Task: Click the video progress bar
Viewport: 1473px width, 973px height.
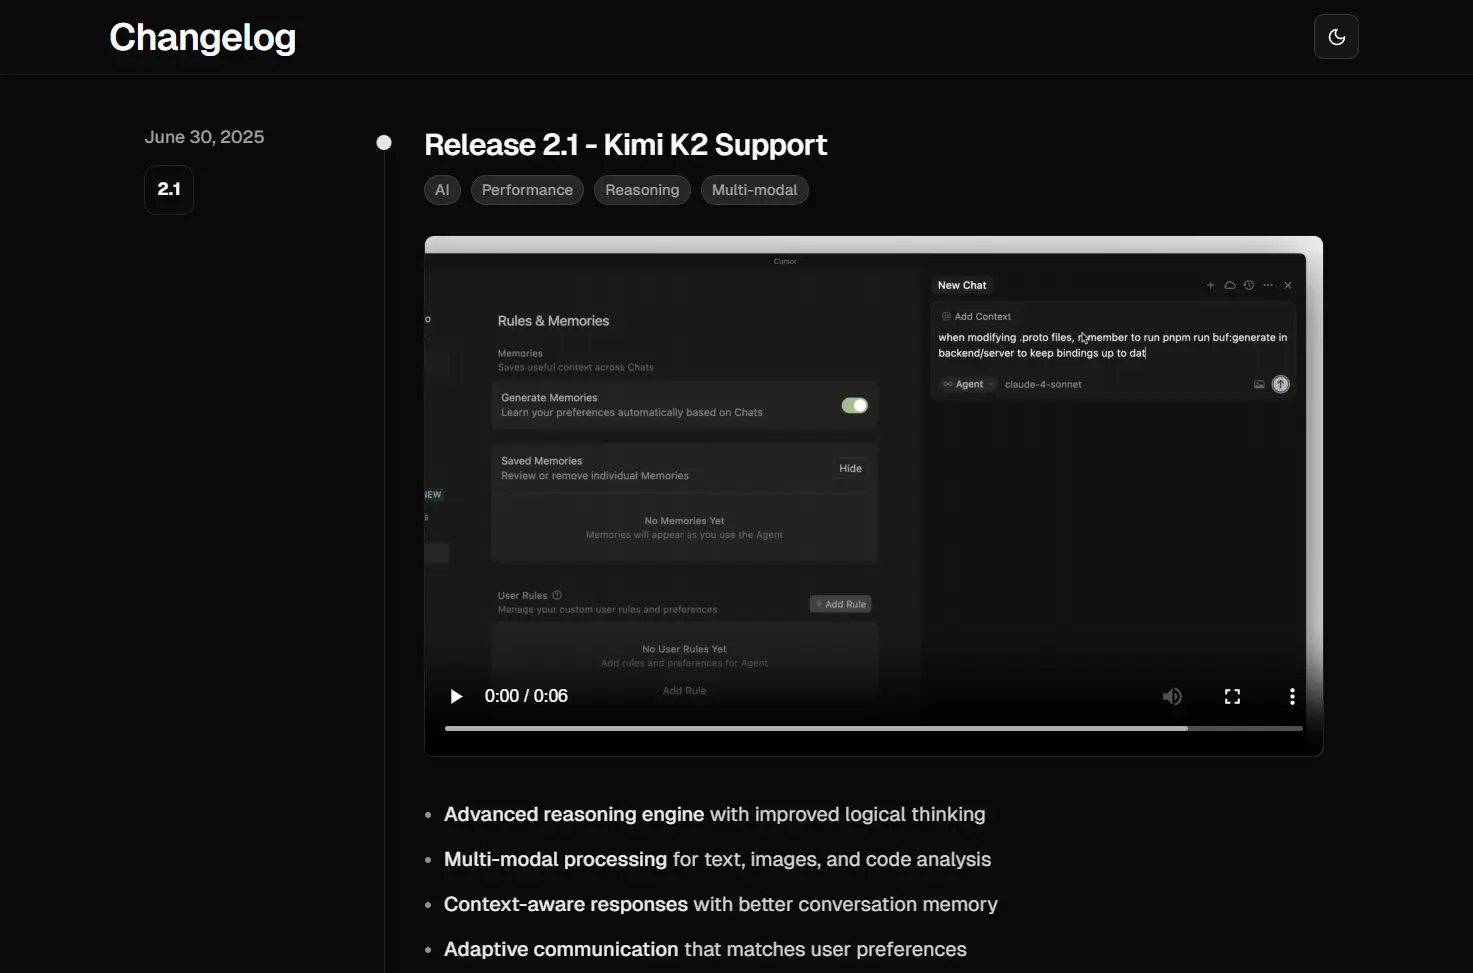Action: tap(873, 728)
